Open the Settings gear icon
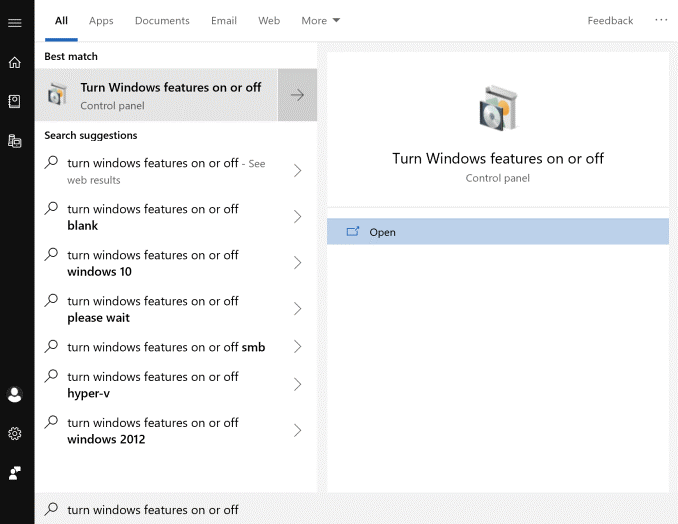The width and height of the screenshot is (678, 524). click(15, 433)
